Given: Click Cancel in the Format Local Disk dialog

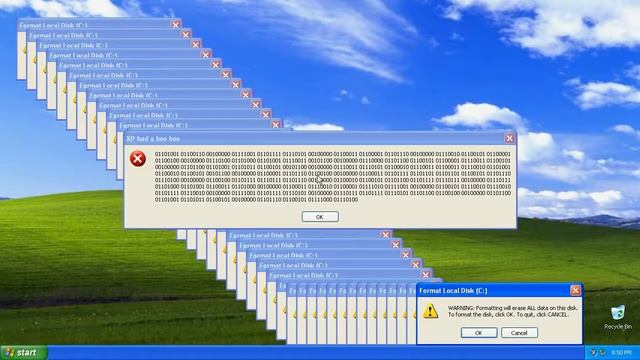Looking at the screenshot, I should 519,333.
